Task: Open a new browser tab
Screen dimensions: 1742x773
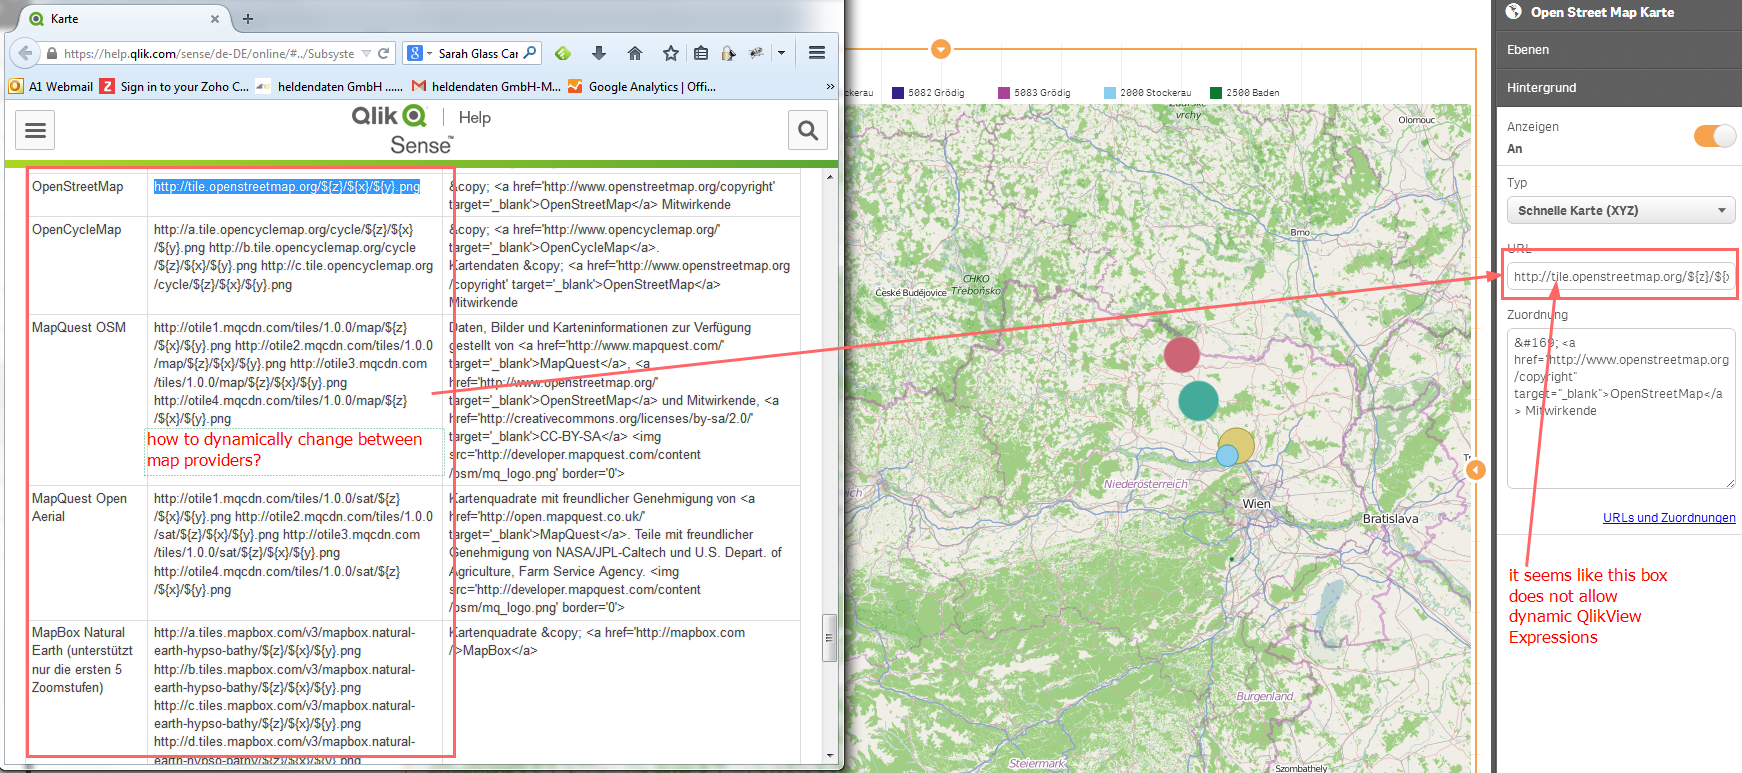Action: (248, 18)
